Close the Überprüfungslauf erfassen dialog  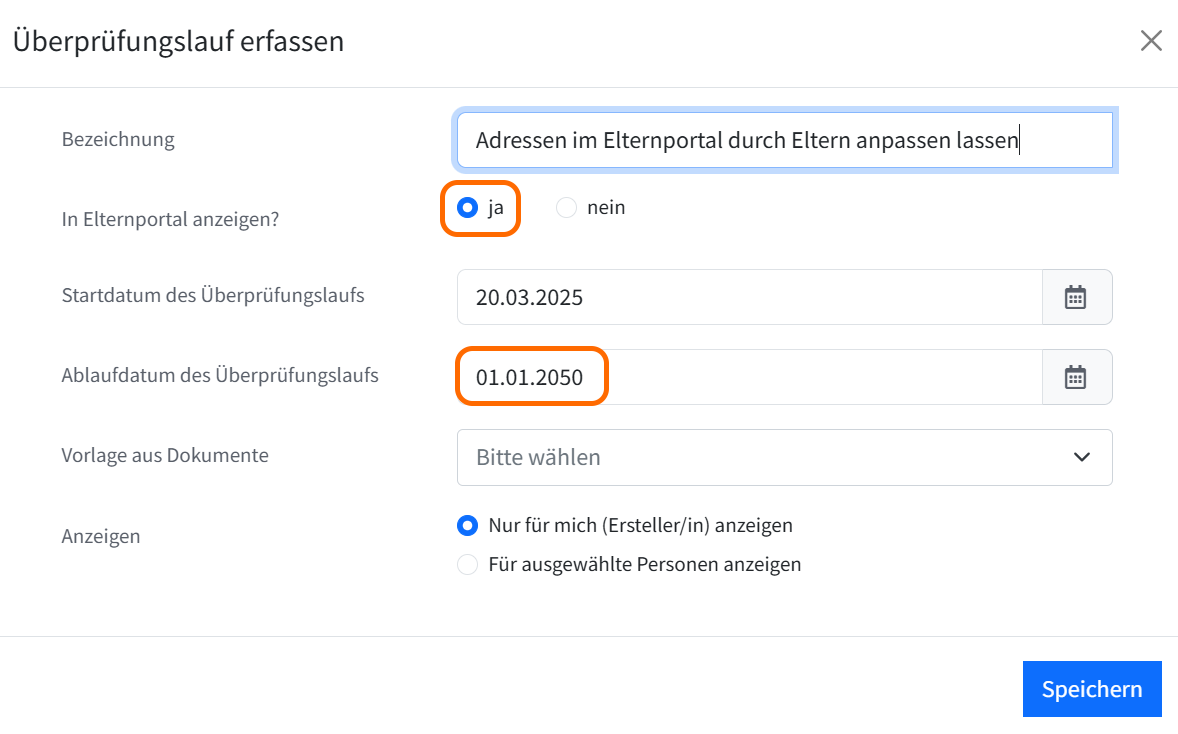tap(1151, 41)
